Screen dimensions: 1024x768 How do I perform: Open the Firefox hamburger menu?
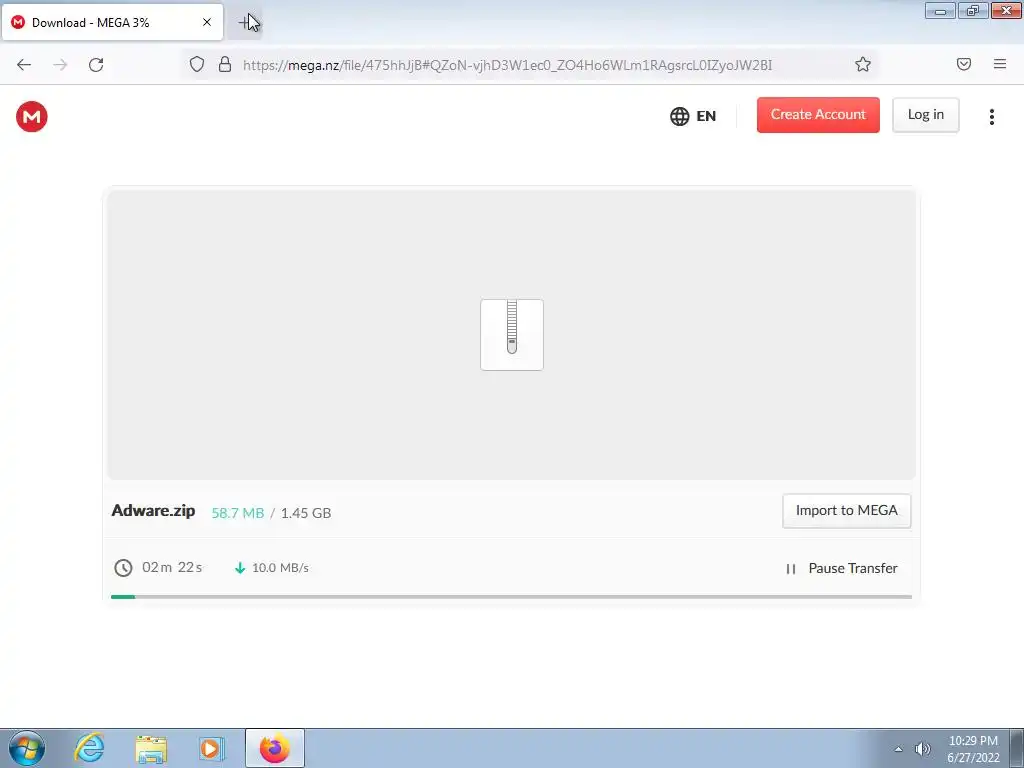pyautogui.click(x=1000, y=64)
